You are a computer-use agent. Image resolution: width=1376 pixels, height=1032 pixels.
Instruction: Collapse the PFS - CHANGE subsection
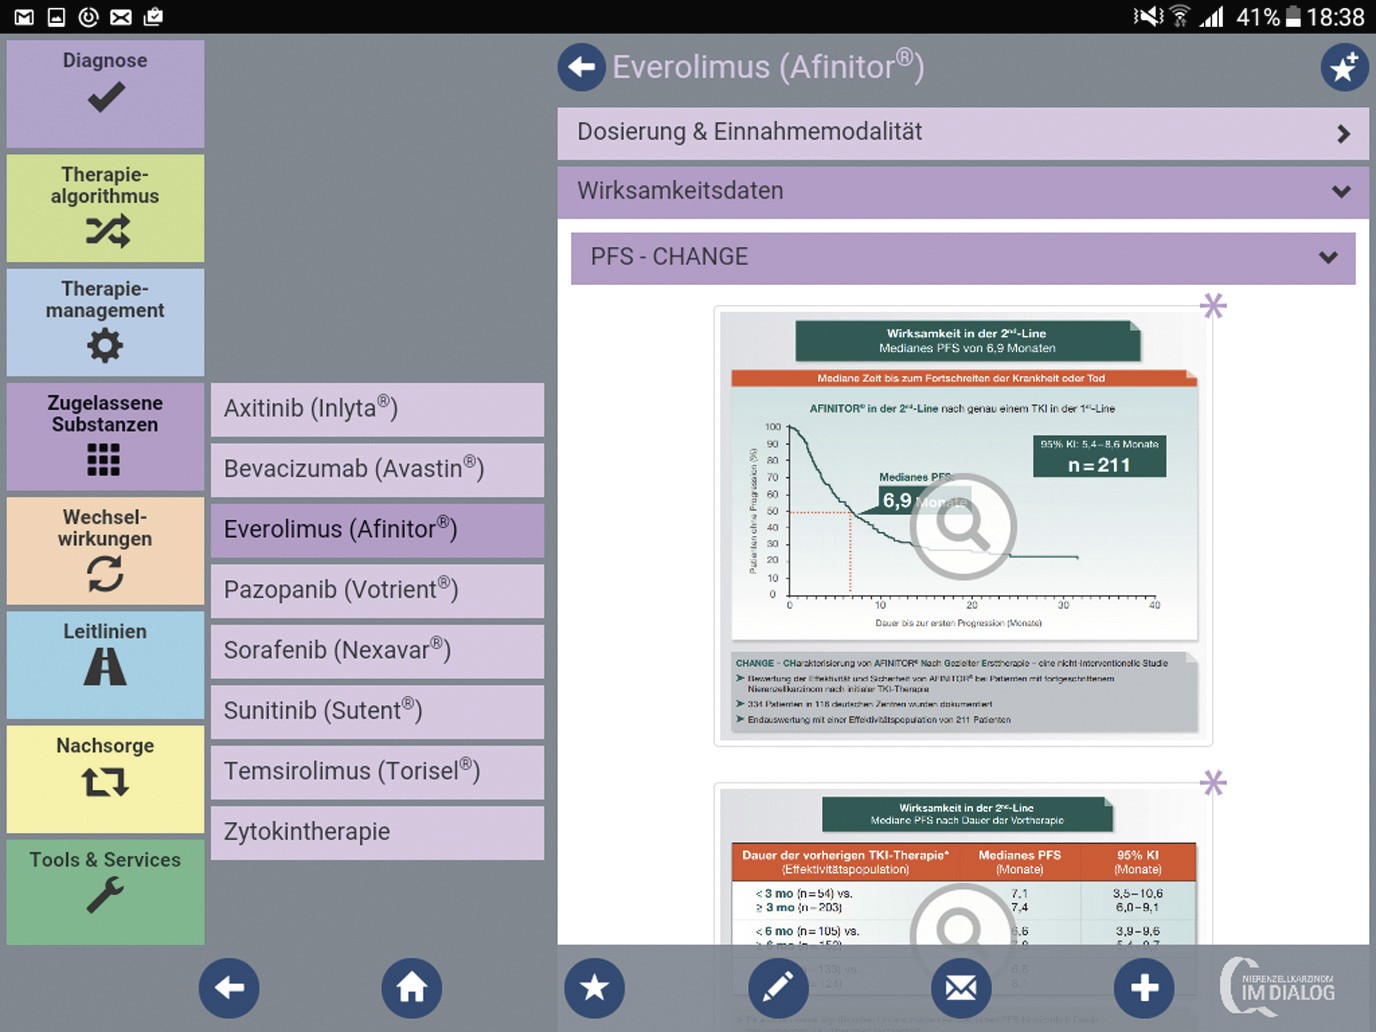pos(963,258)
